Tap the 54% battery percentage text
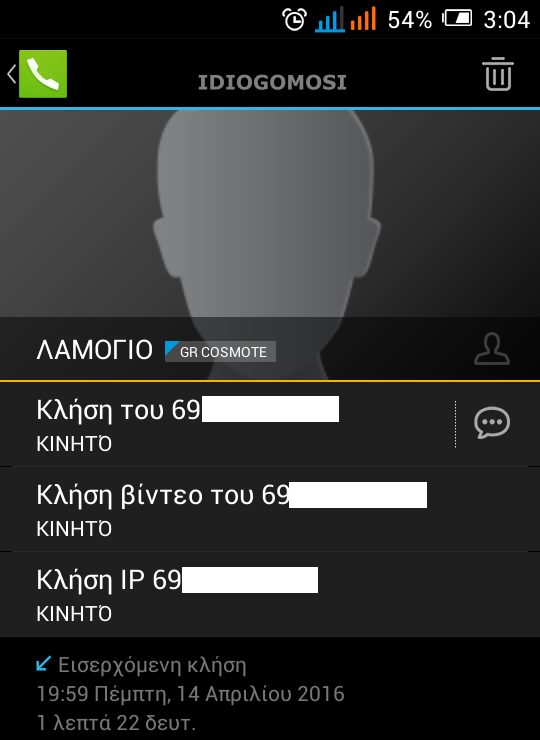 coord(410,20)
